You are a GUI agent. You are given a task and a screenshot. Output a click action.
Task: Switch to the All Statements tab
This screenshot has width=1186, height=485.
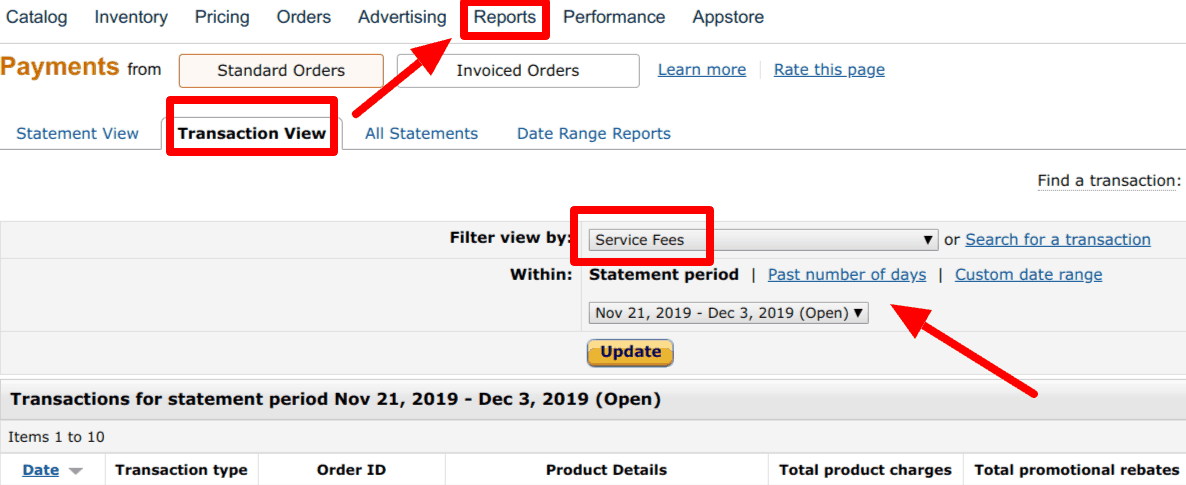(421, 133)
